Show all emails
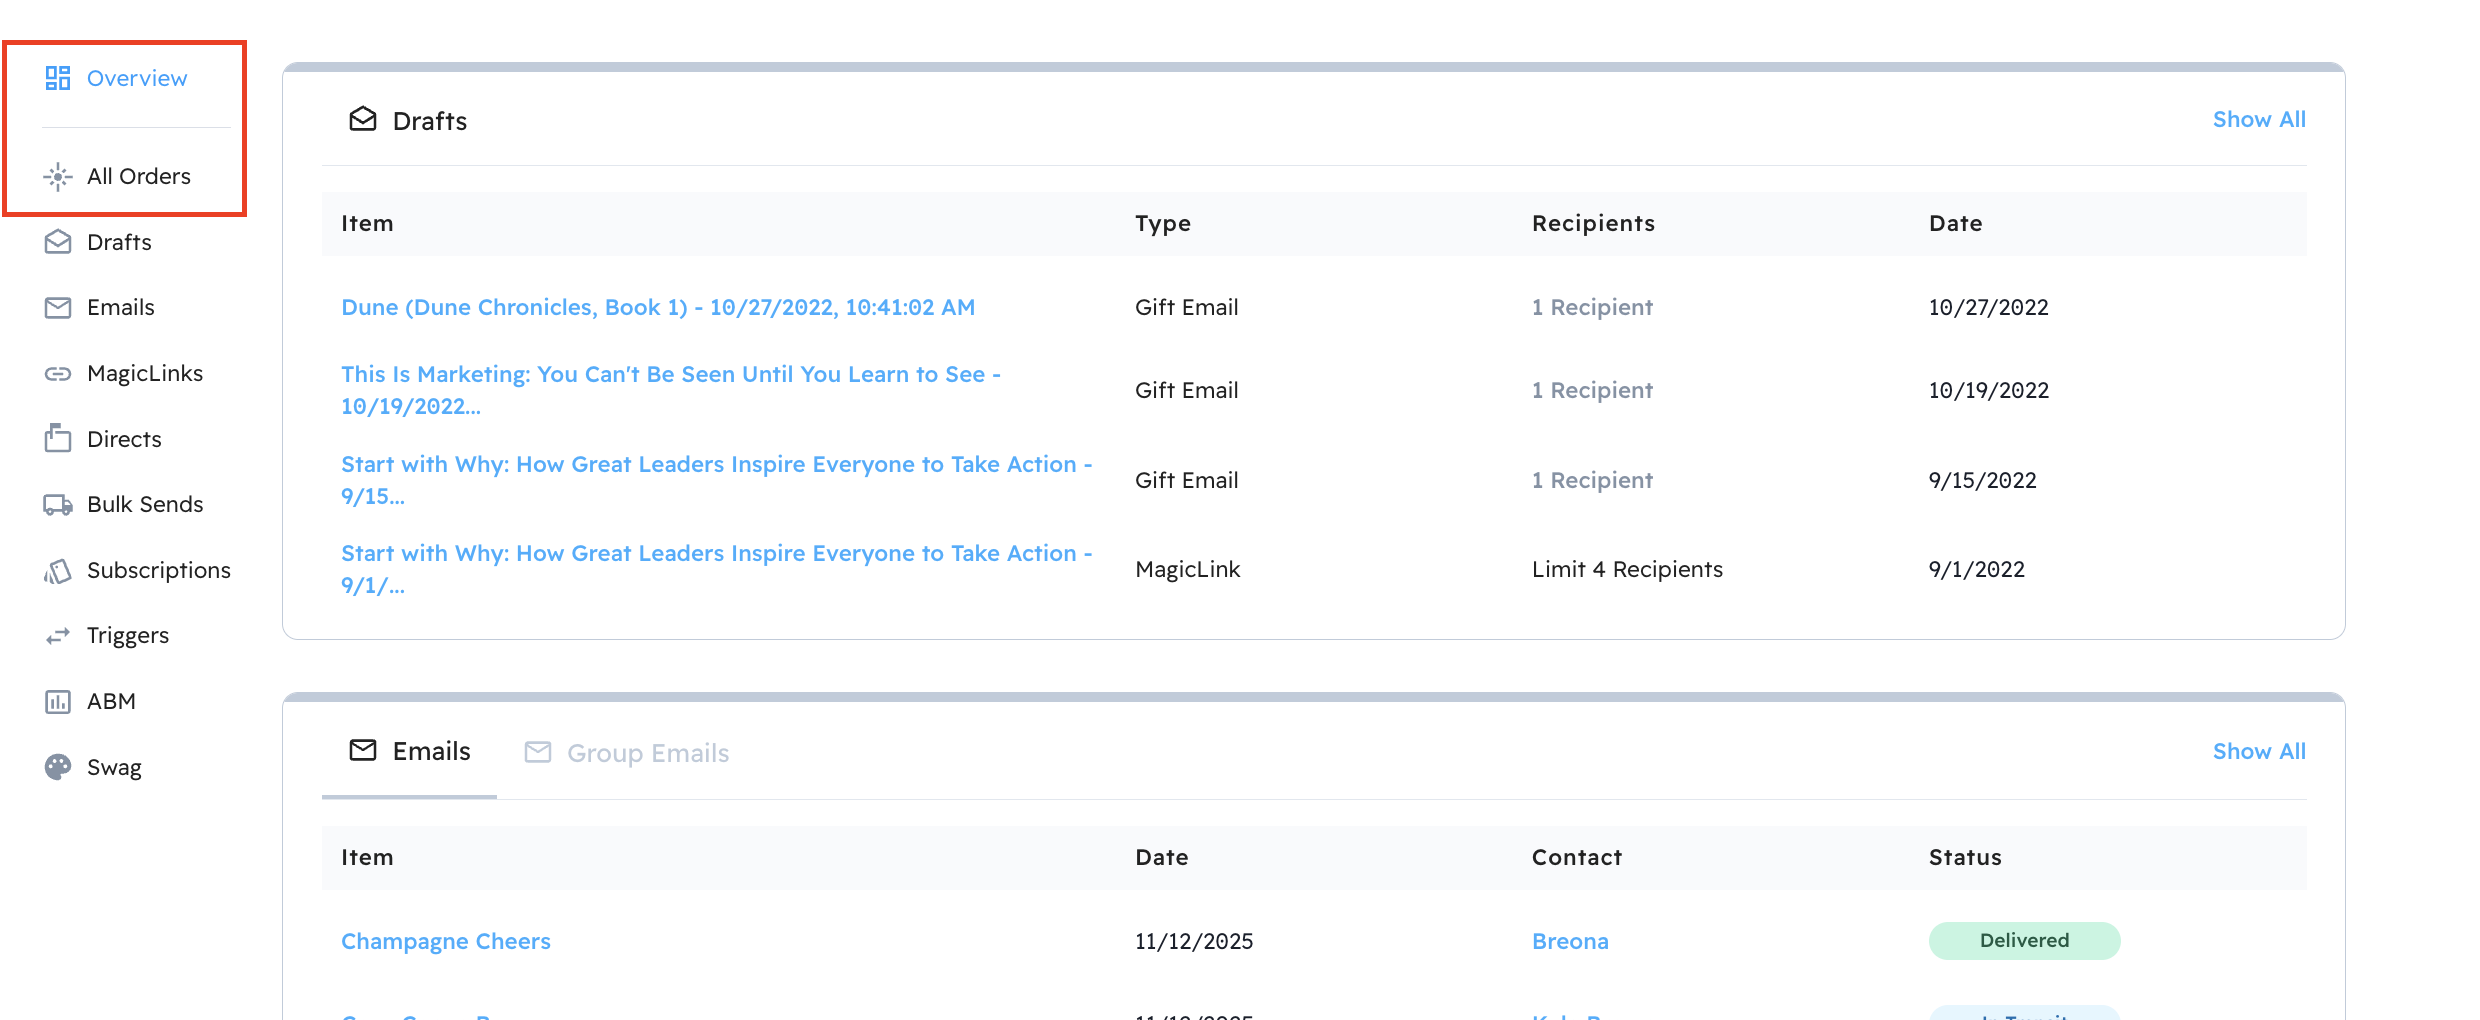The width and height of the screenshot is (2480, 1020). pos(2258,752)
